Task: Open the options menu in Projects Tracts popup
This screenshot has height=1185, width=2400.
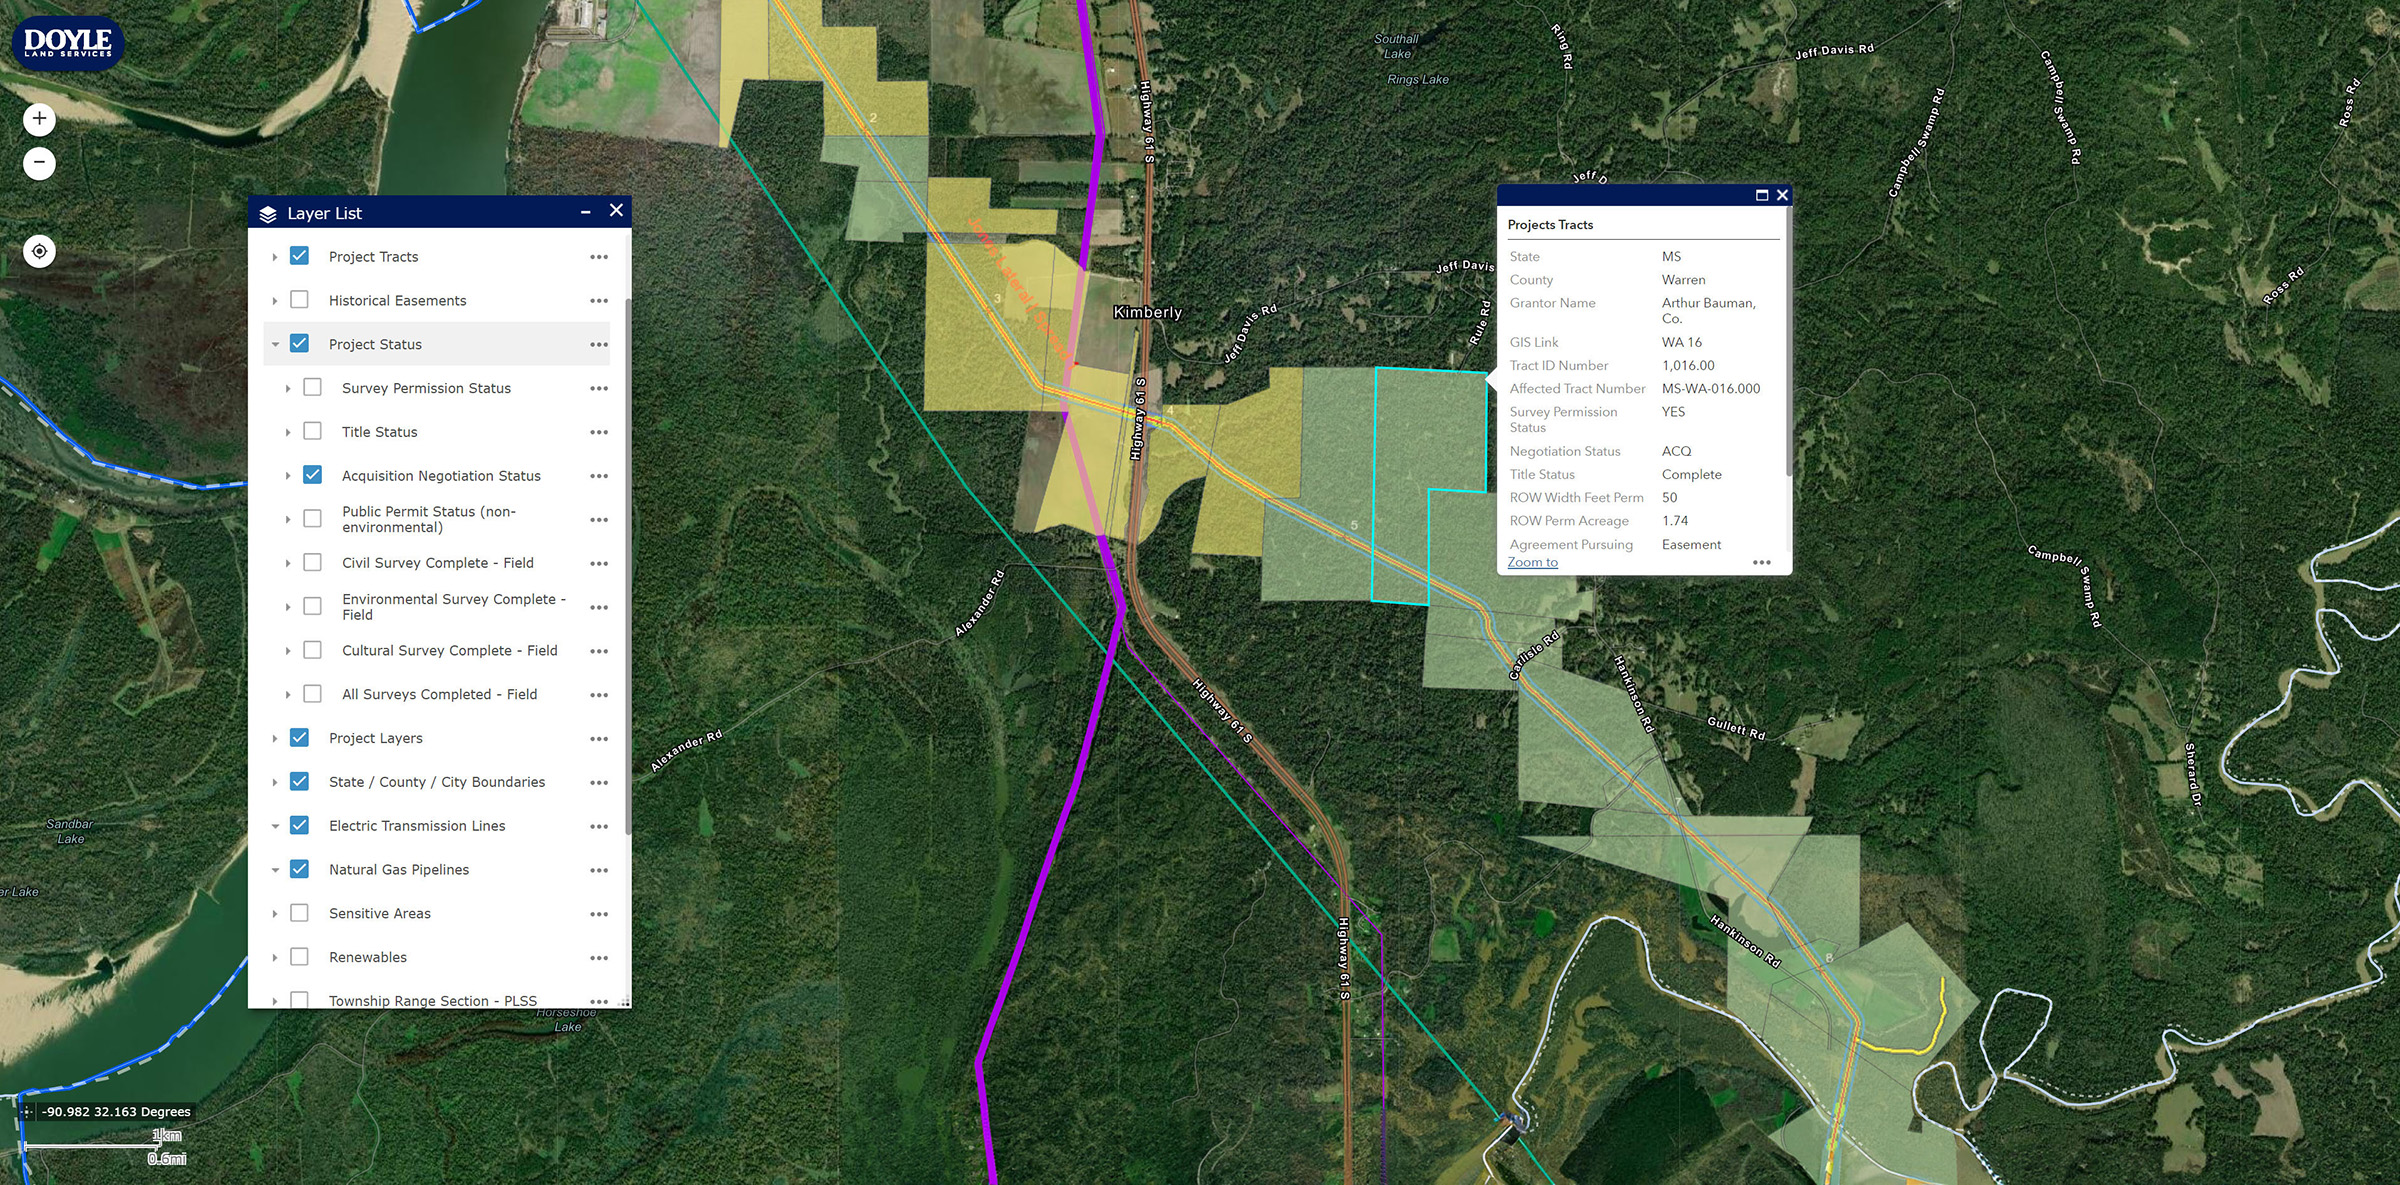Action: 1762,562
